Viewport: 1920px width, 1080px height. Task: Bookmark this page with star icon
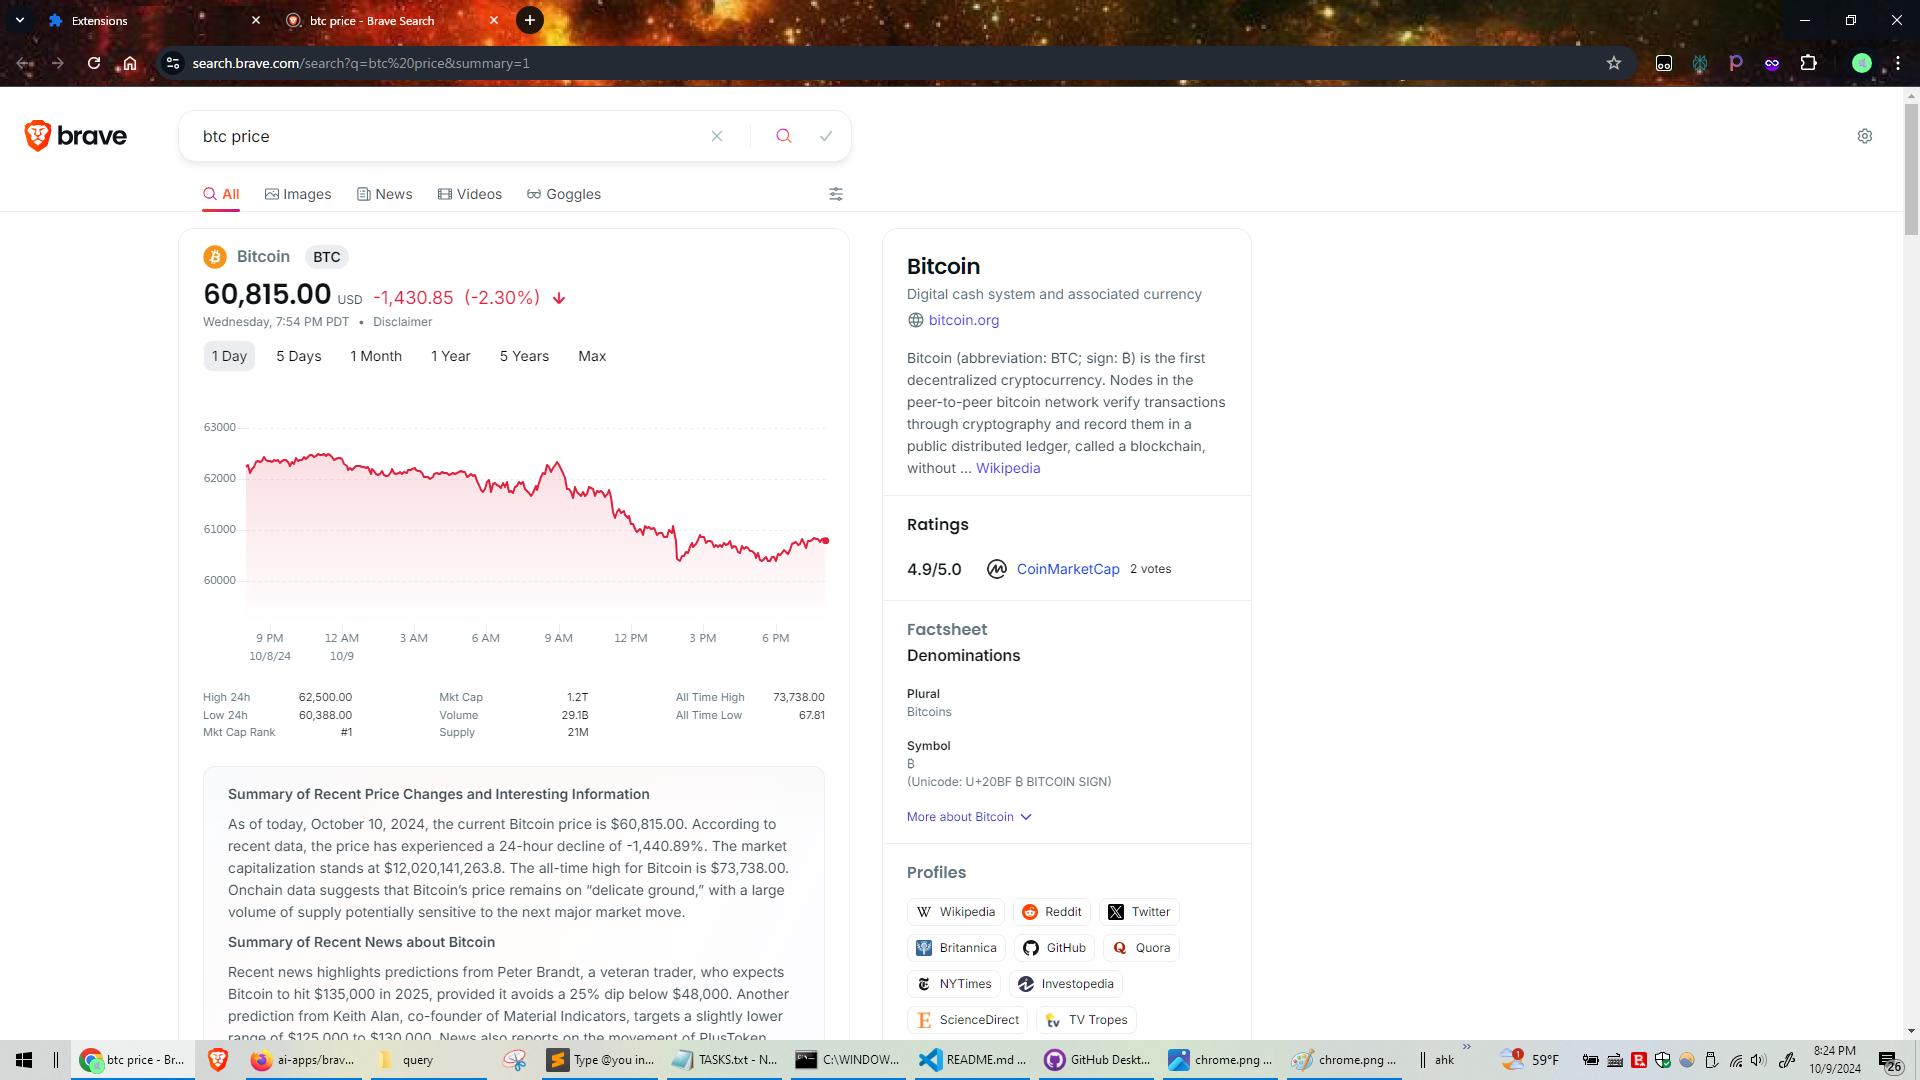pyautogui.click(x=1614, y=63)
